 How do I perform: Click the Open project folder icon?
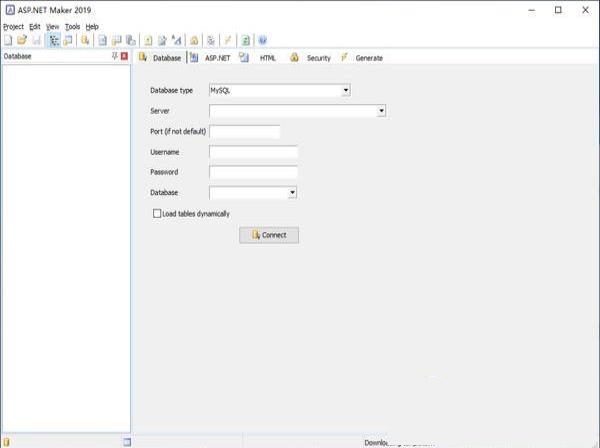click(22, 40)
